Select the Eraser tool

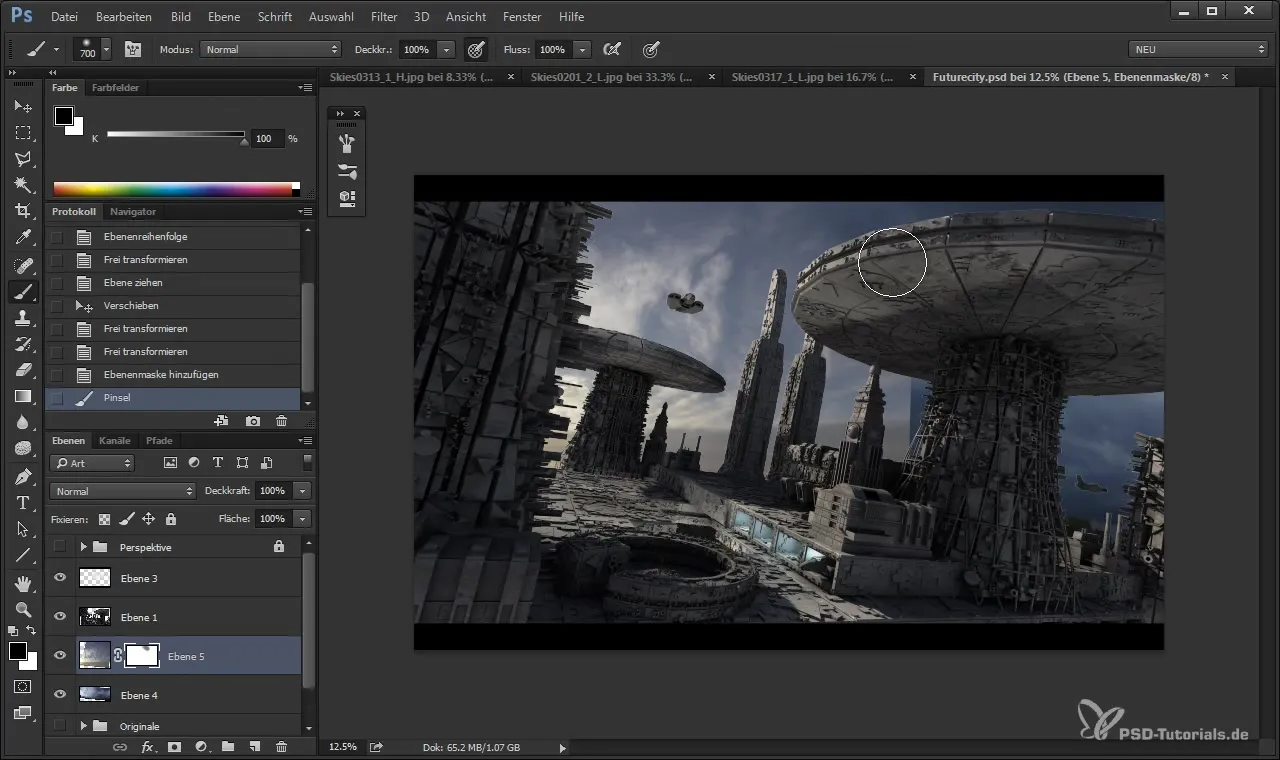[x=23, y=370]
